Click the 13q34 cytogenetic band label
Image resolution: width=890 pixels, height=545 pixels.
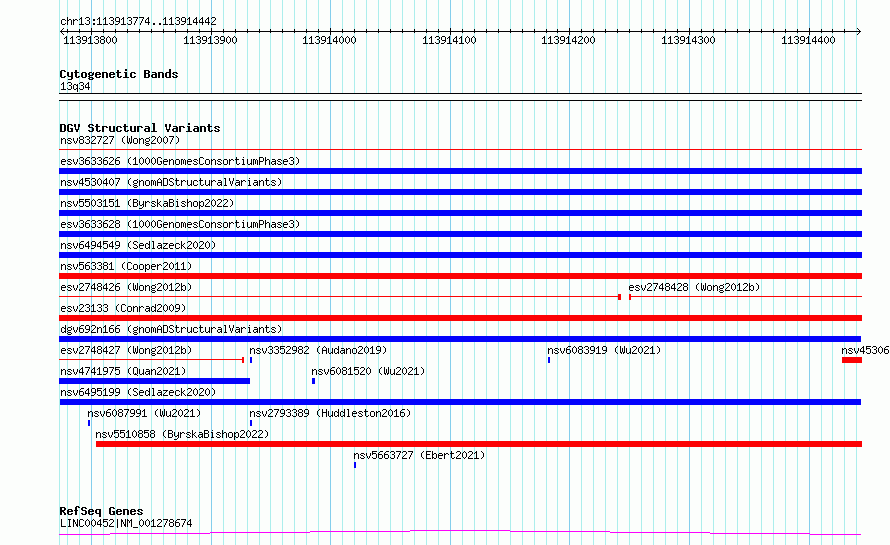coord(75,86)
